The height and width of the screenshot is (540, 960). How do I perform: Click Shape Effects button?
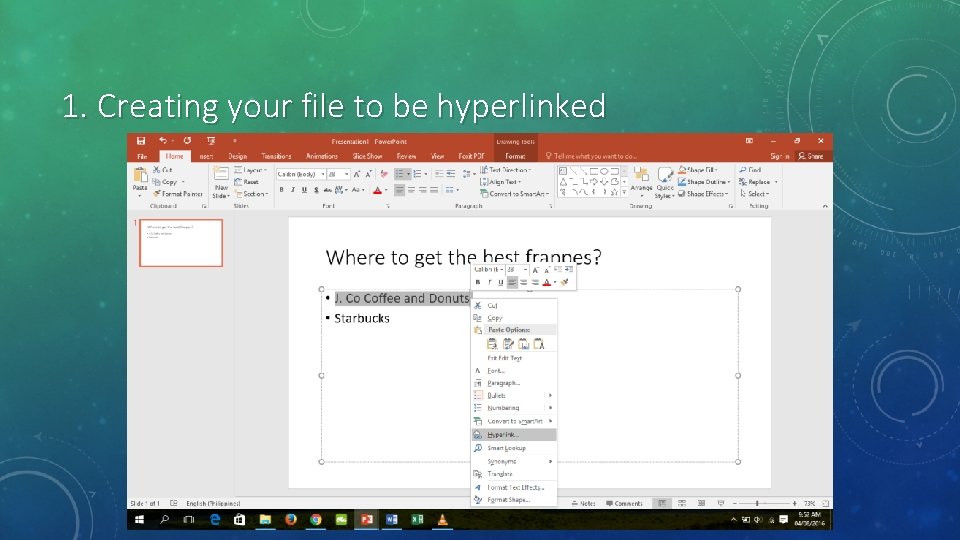point(703,193)
